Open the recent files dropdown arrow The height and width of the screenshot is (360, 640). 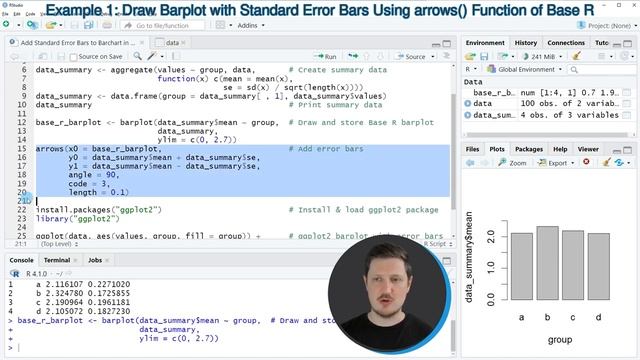pyautogui.click(x=61, y=25)
